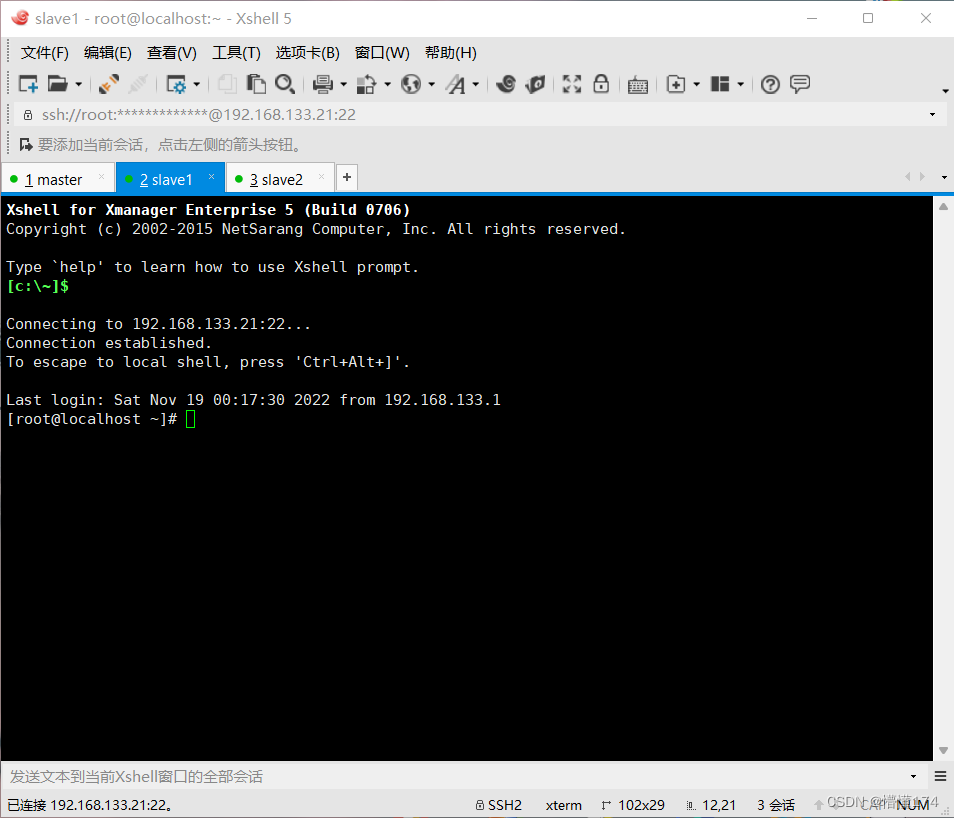Viewport: 954px width, 818px height.
Task: Open Help question mark icon
Action: [x=770, y=85]
